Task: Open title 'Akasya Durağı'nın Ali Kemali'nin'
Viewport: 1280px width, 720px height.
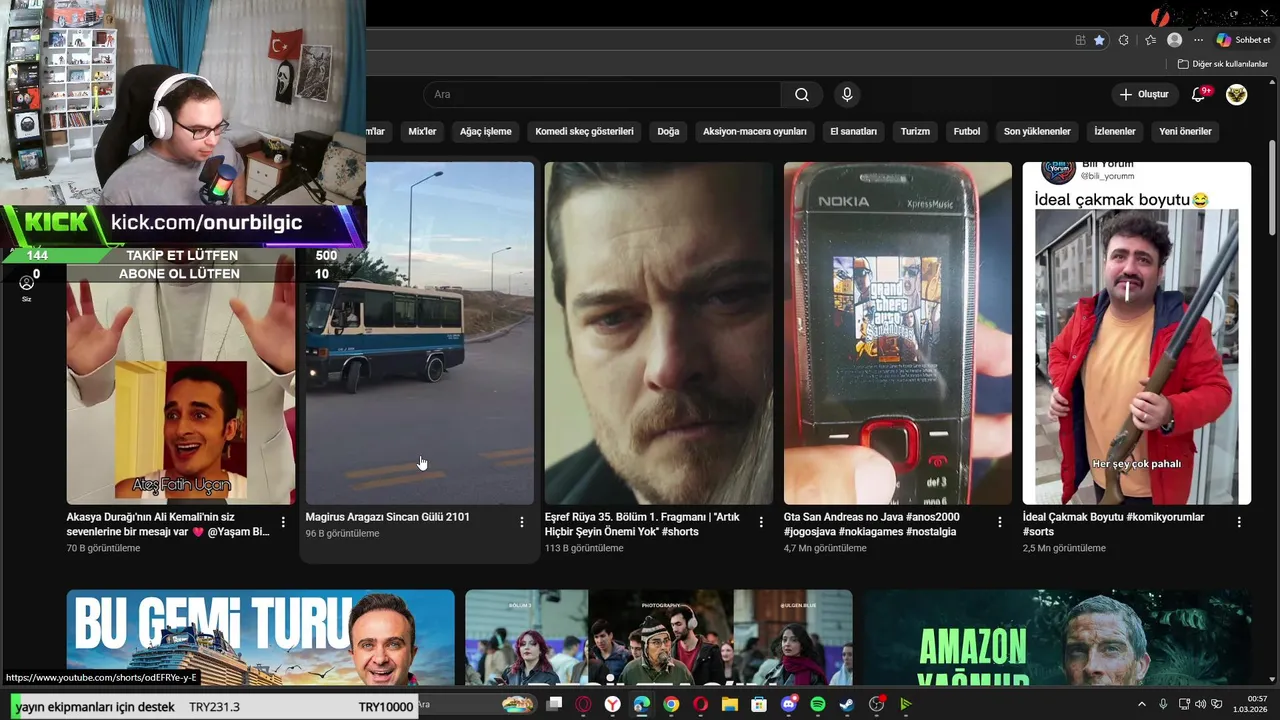Action: pos(168,524)
